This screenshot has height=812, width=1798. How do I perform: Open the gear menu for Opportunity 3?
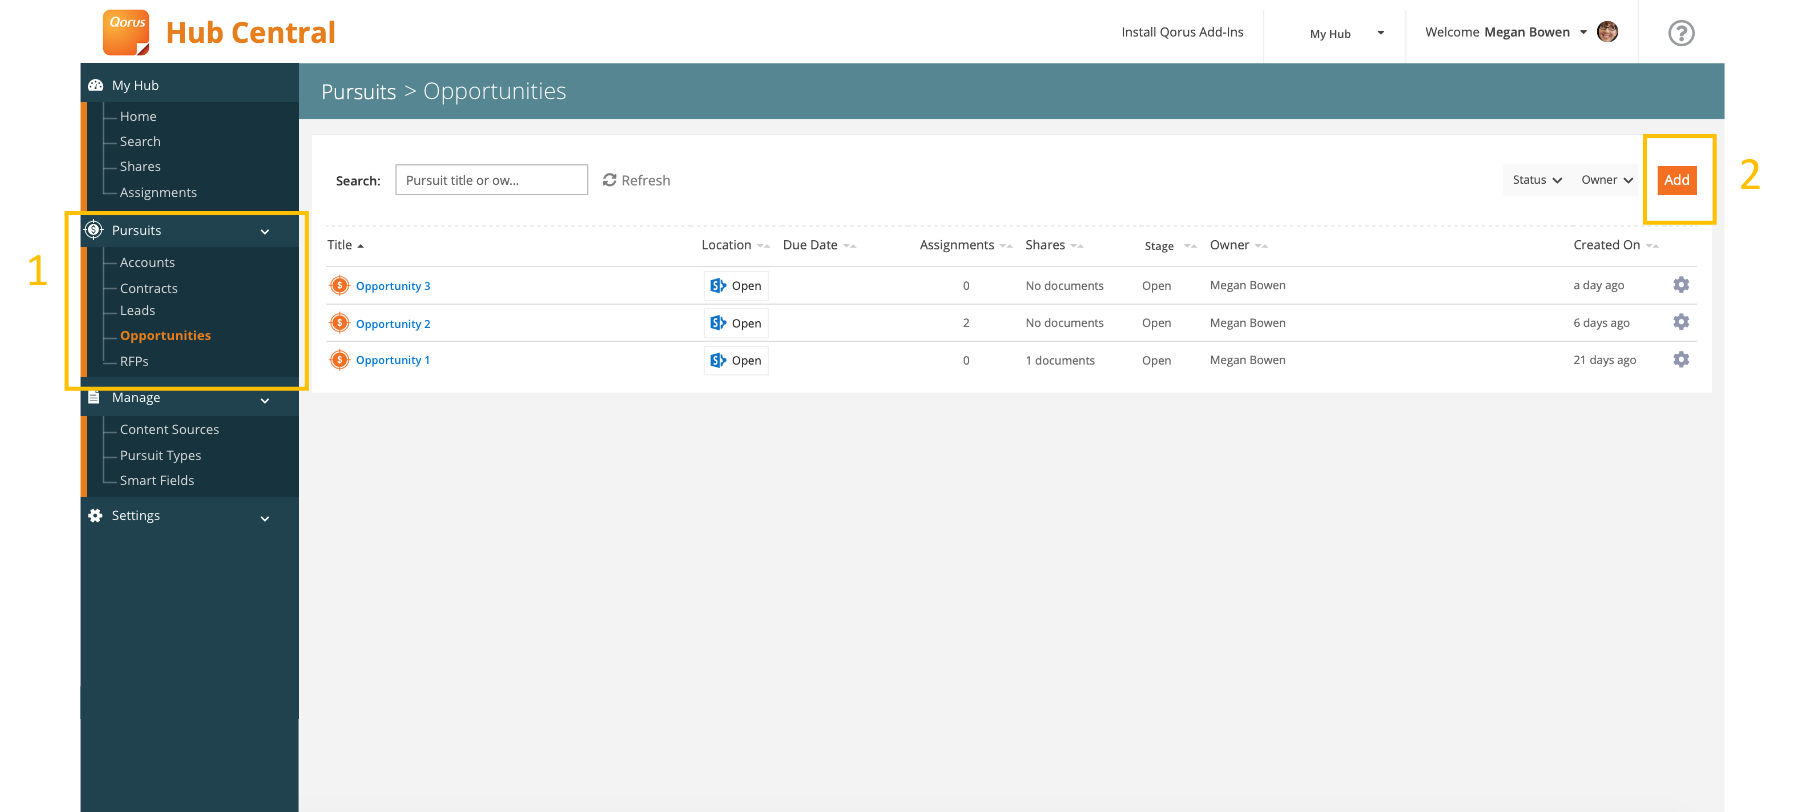tap(1681, 285)
